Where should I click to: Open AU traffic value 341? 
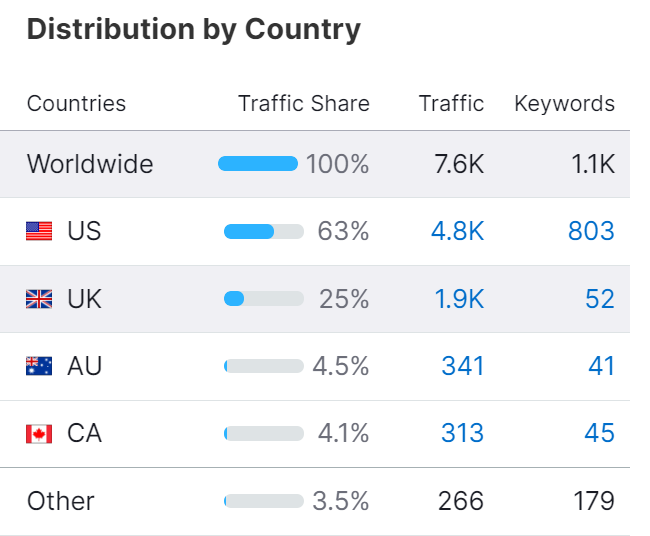462,366
